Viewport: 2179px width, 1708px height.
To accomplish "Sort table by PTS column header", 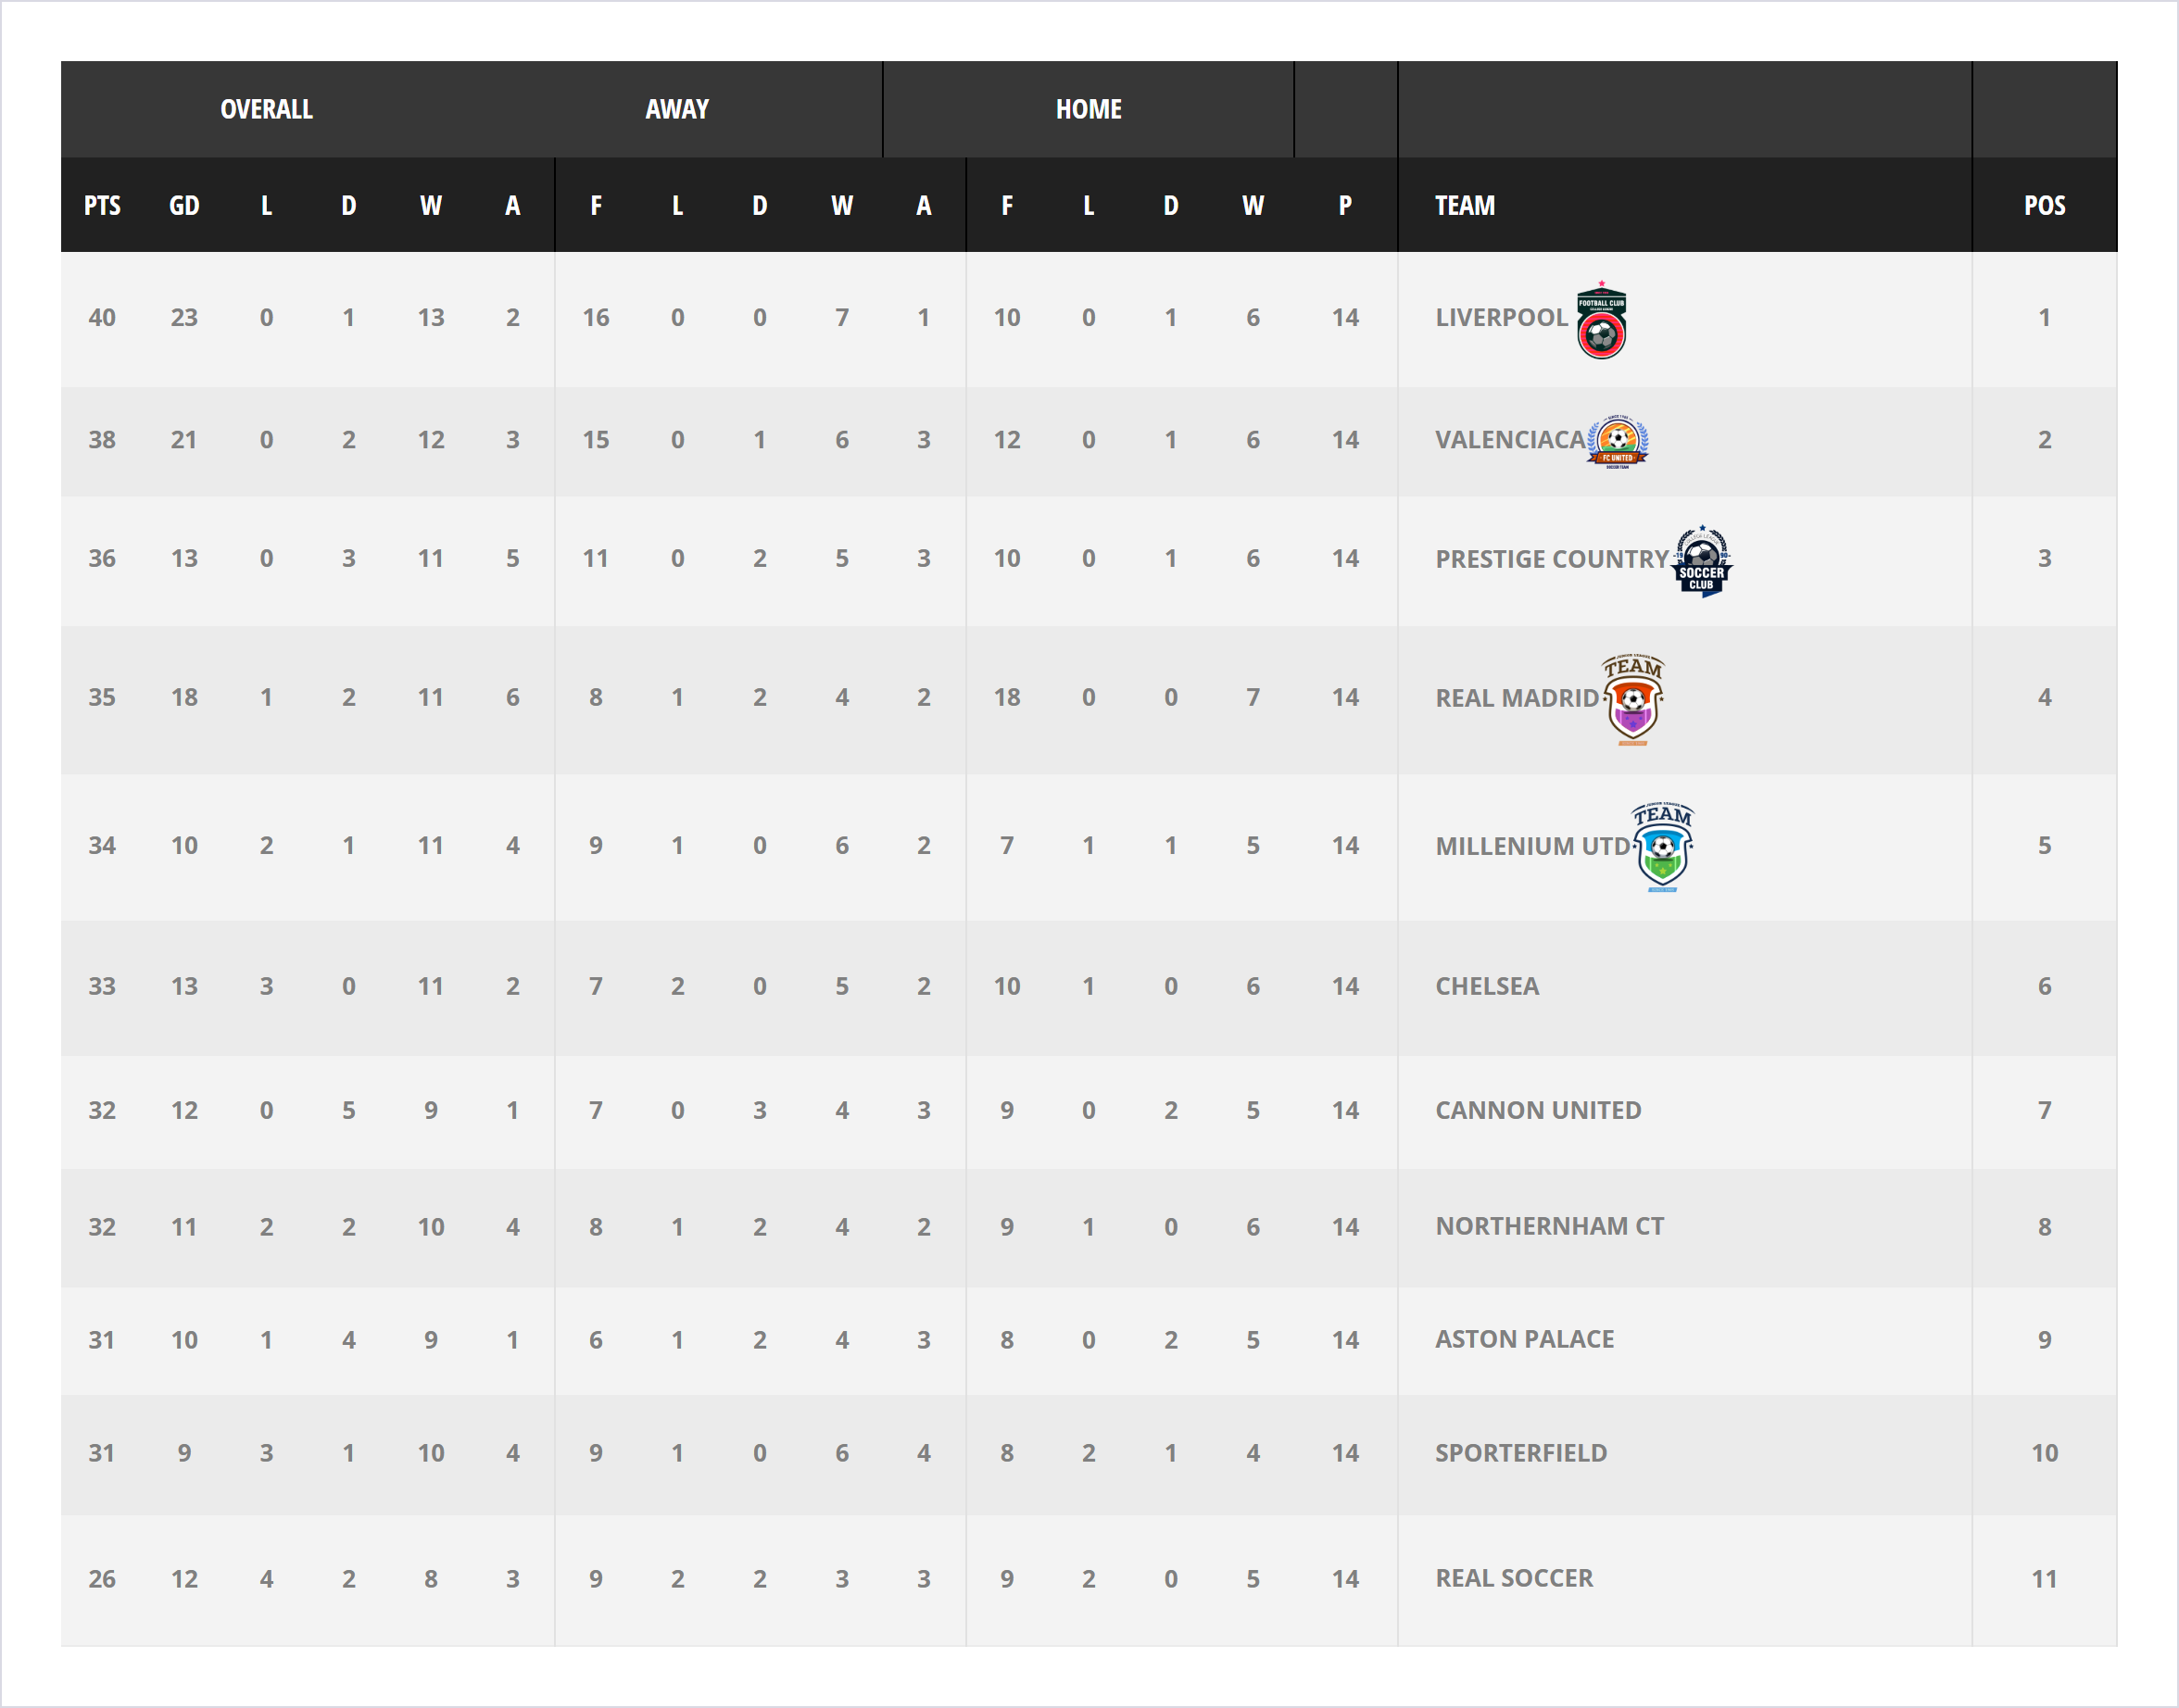I will click(x=102, y=206).
